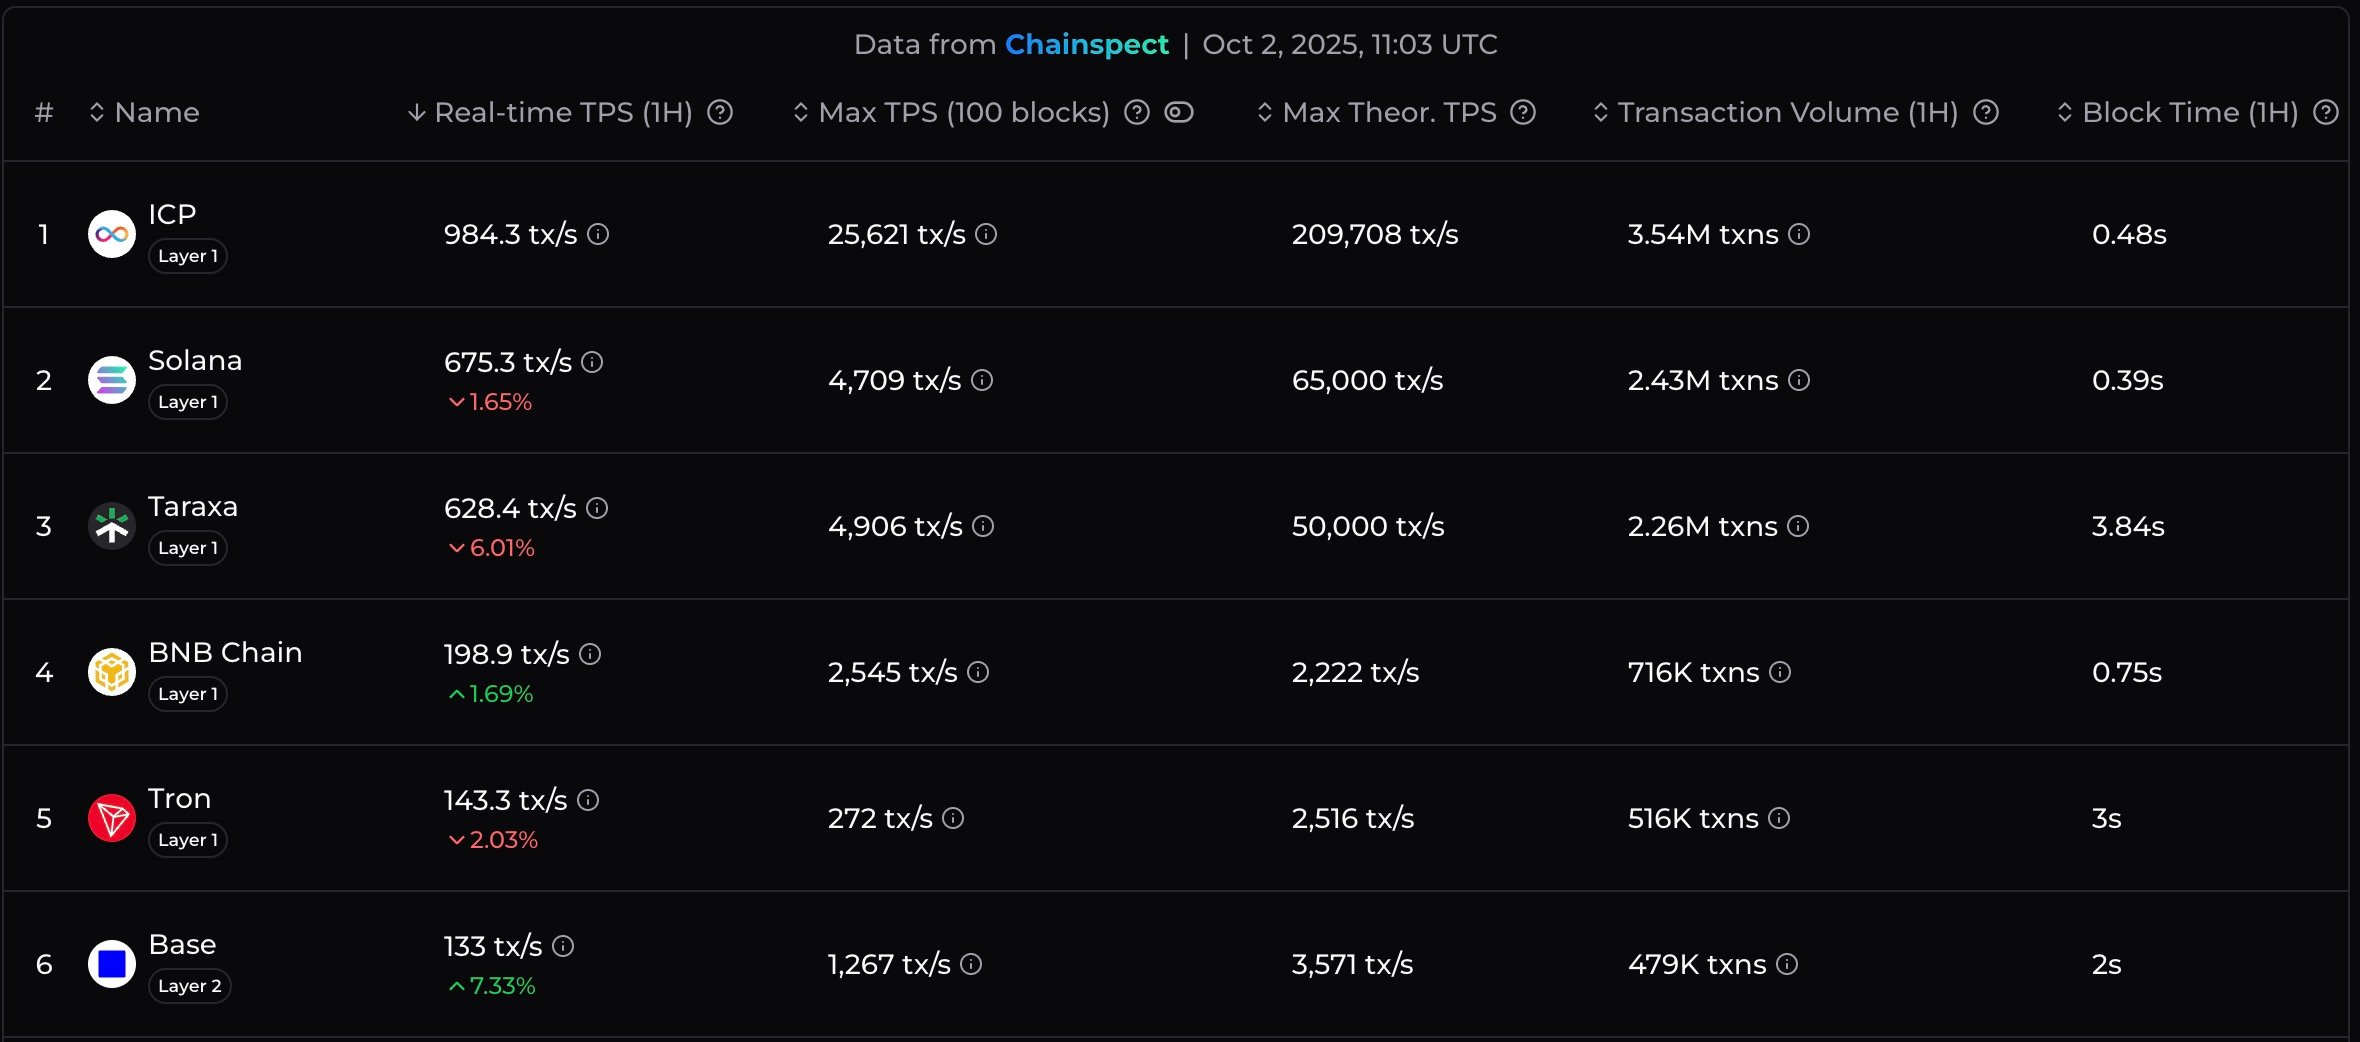Click help icon beside Max Theor. TPS
Image resolution: width=2360 pixels, height=1042 pixels.
click(x=1523, y=112)
